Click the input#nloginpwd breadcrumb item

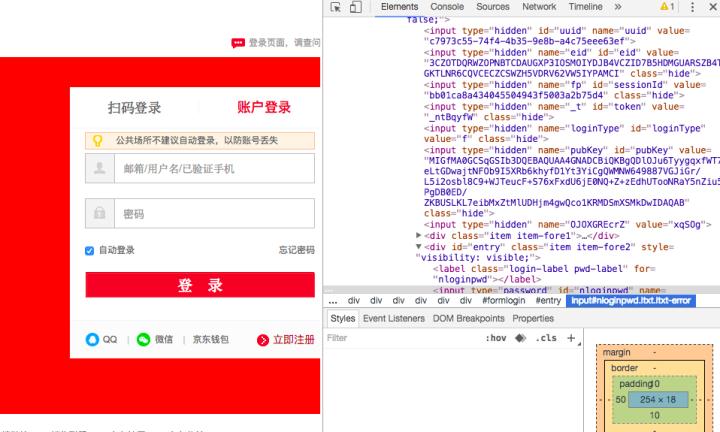(x=631, y=301)
